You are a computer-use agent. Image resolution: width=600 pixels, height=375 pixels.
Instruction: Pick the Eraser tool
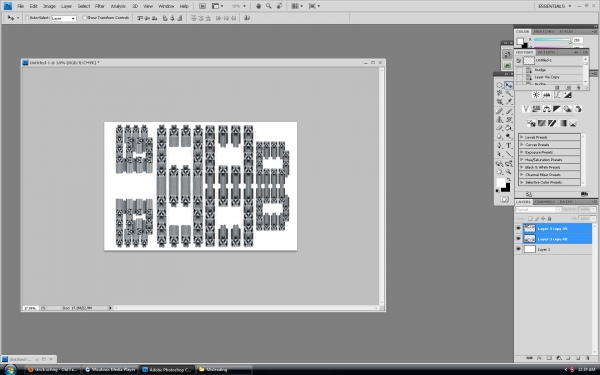coord(500,128)
